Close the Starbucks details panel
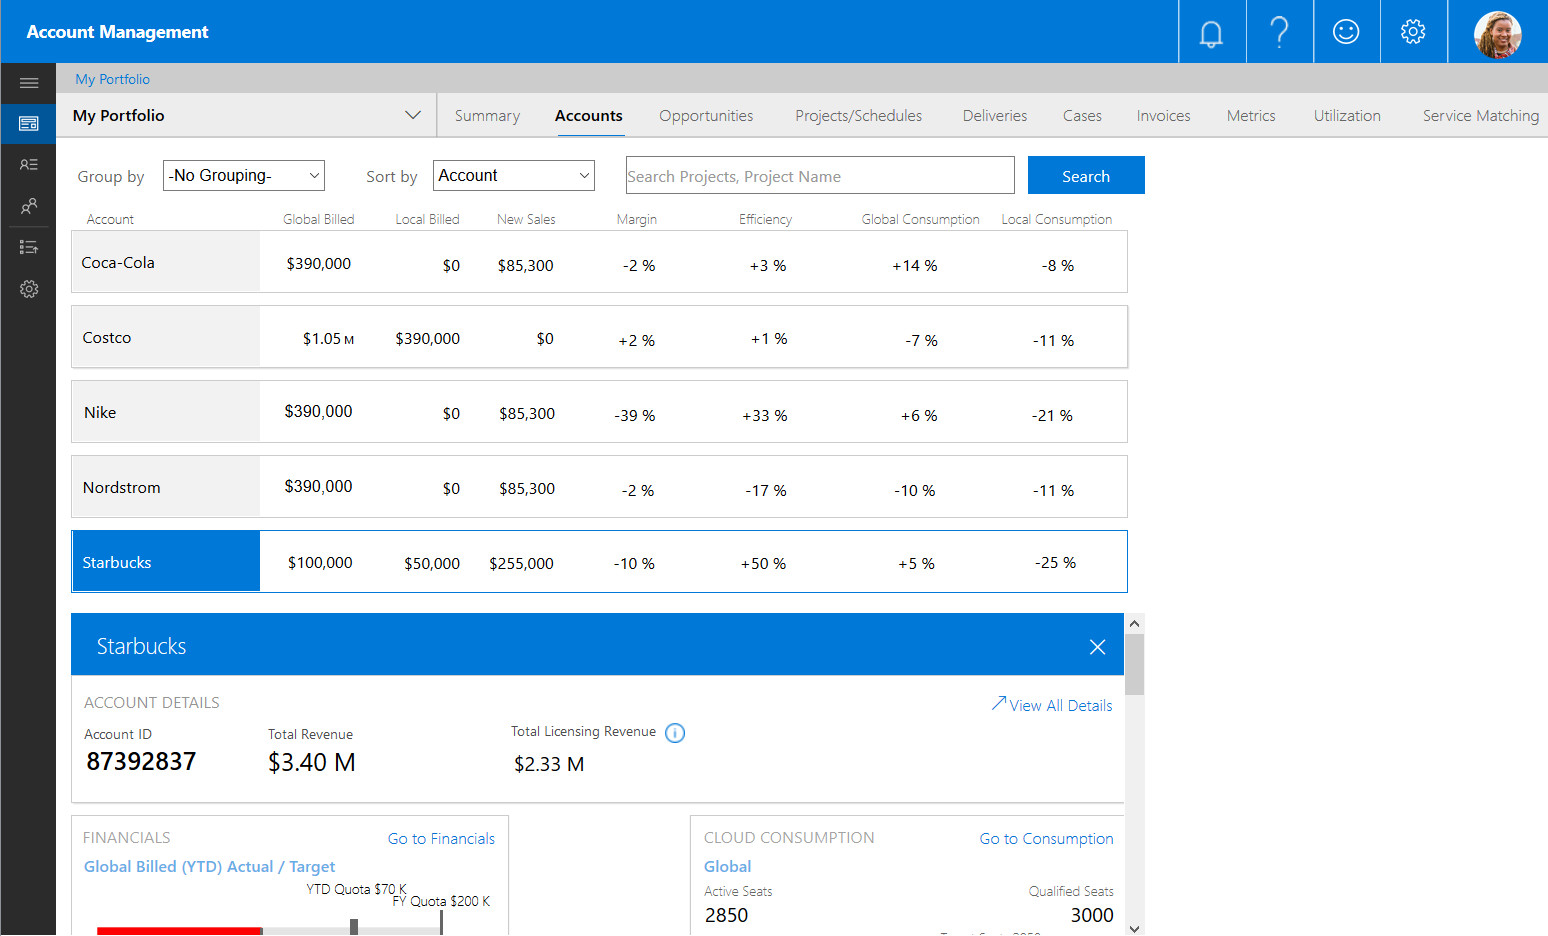The height and width of the screenshot is (936, 1548). (x=1097, y=647)
